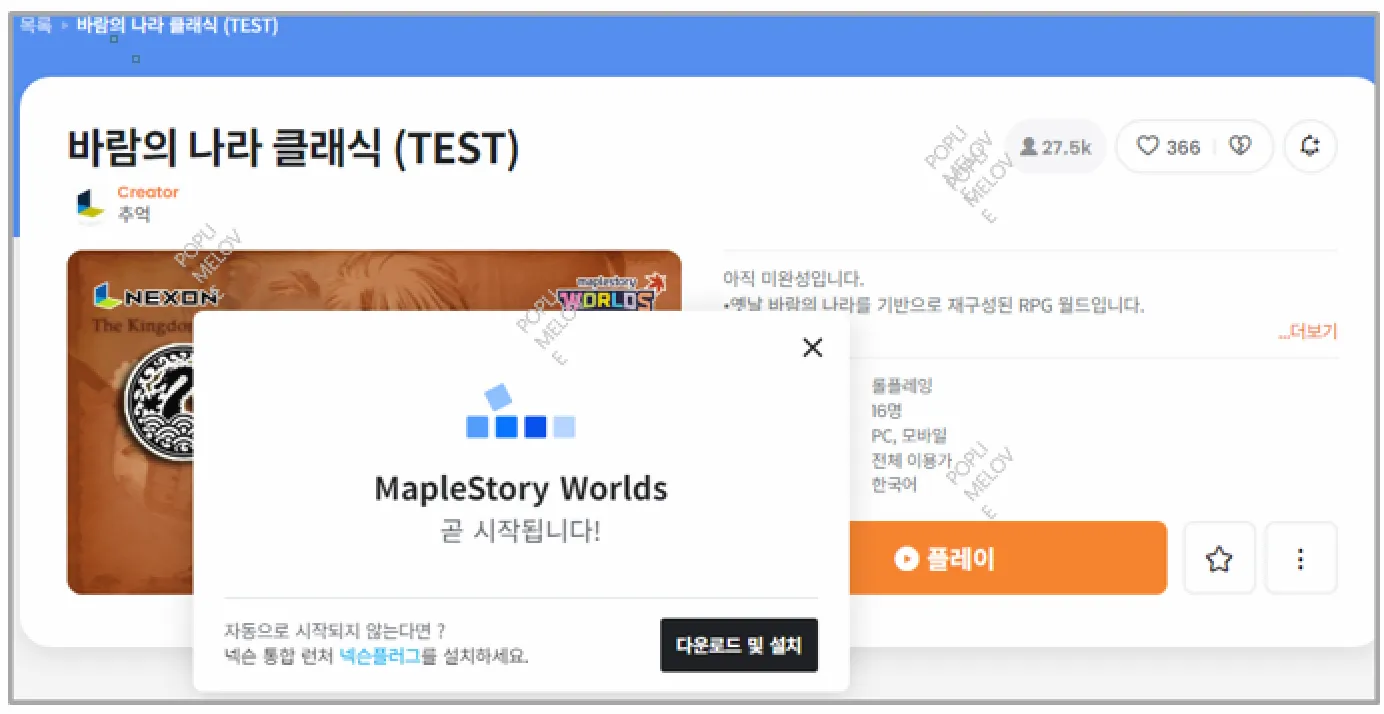The image size is (1384, 714).
Task: Click the creator avatar icon
Action: (90, 204)
